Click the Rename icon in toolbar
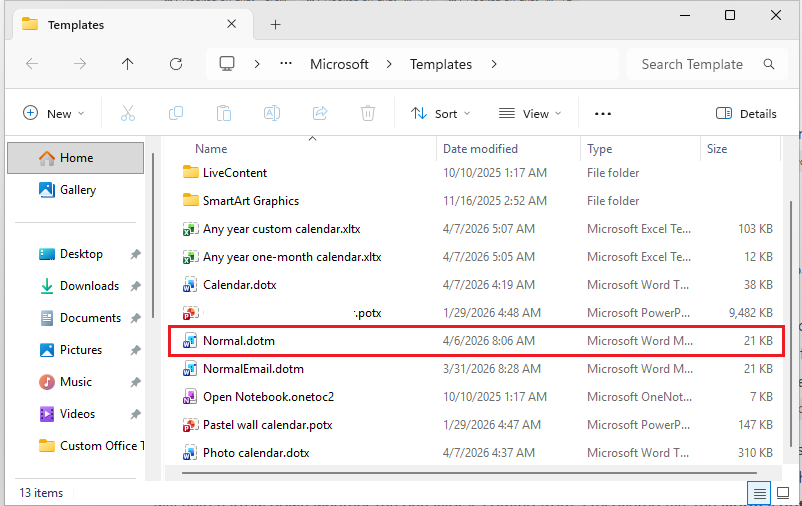This screenshot has height=506, width=802. 272,113
